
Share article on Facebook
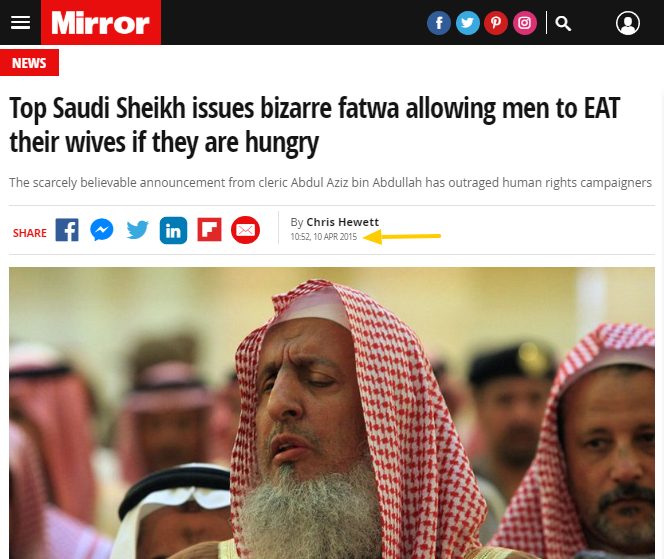click(x=67, y=230)
